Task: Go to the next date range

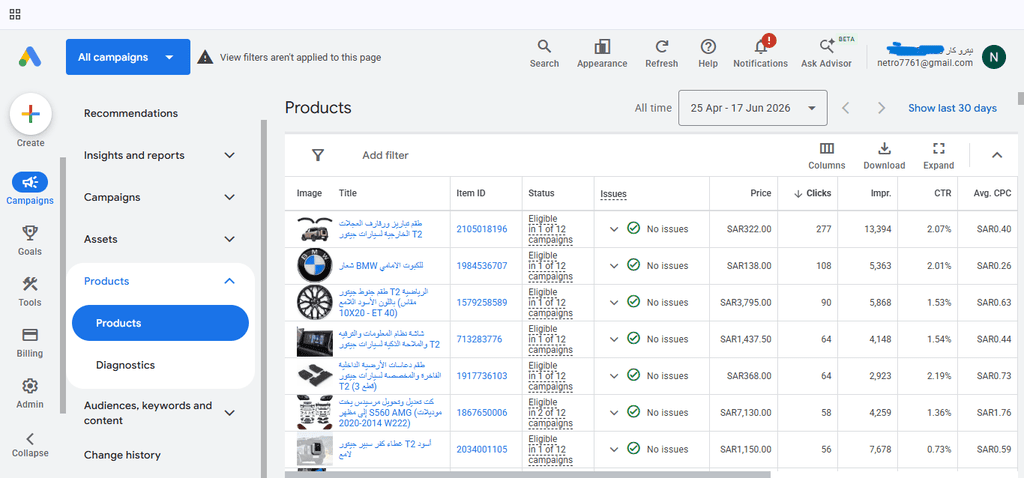Action: (882, 108)
